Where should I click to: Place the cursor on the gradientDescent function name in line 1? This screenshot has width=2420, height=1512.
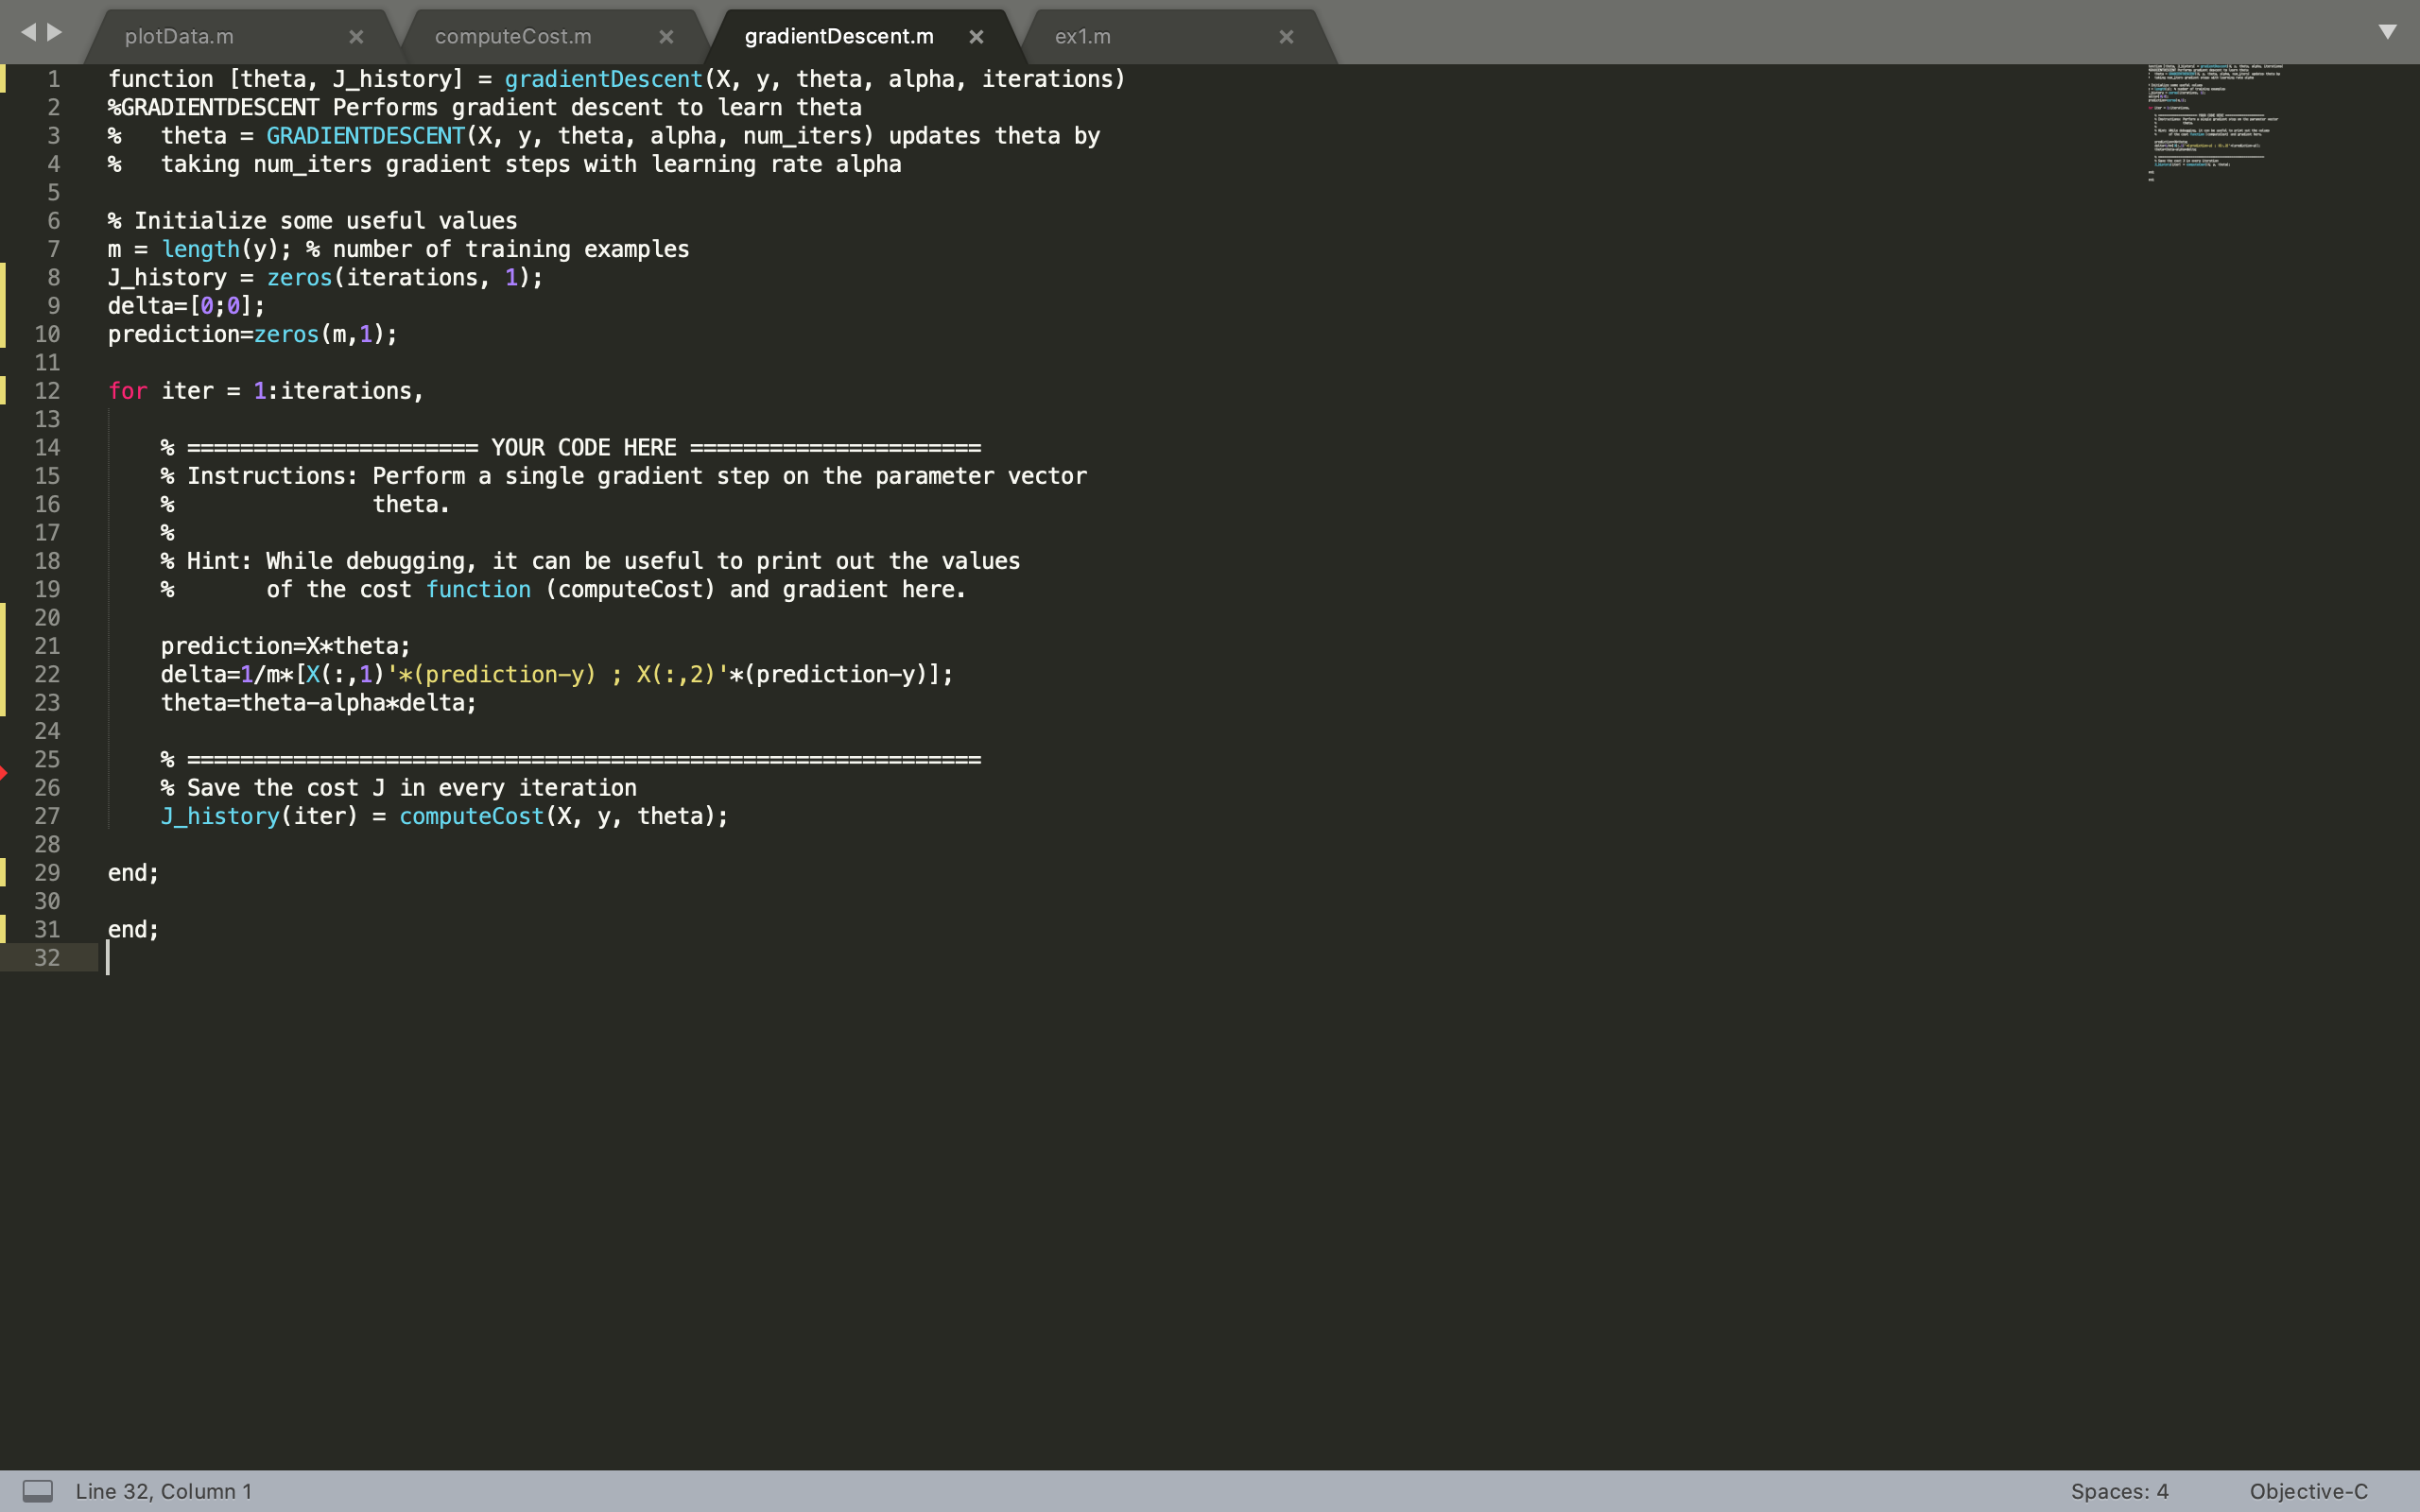[x=603, y=79]
